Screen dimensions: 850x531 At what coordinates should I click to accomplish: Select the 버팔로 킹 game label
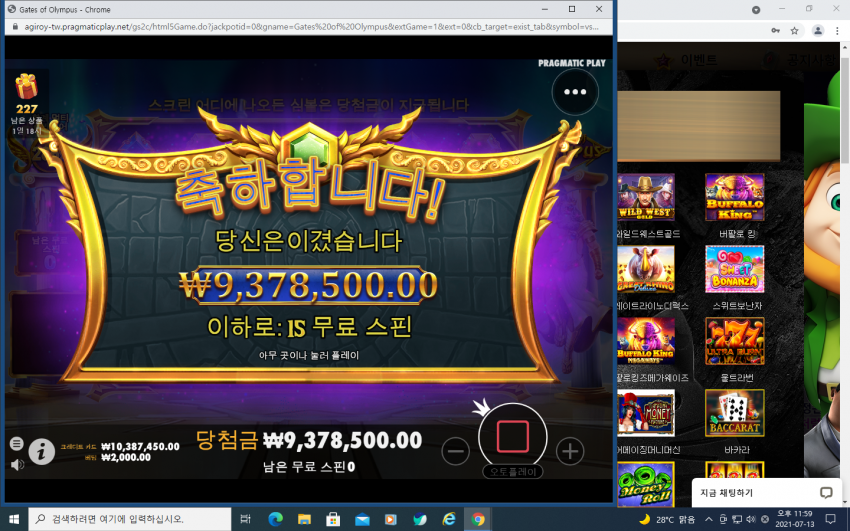point(737,234)
